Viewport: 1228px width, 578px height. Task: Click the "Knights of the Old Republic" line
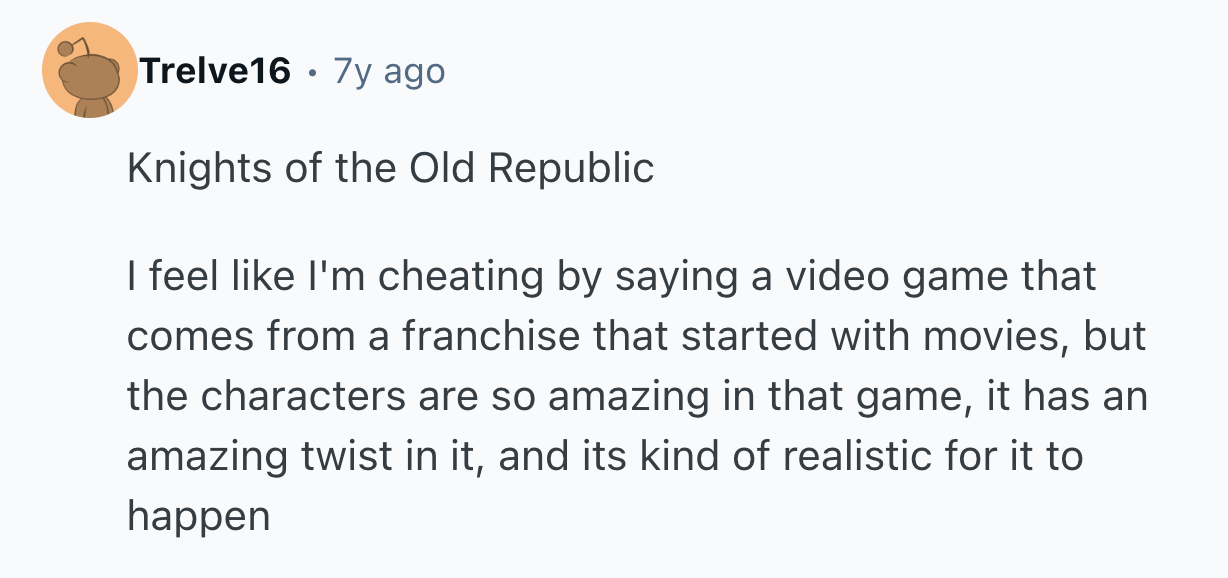click(x=390, y=167)
